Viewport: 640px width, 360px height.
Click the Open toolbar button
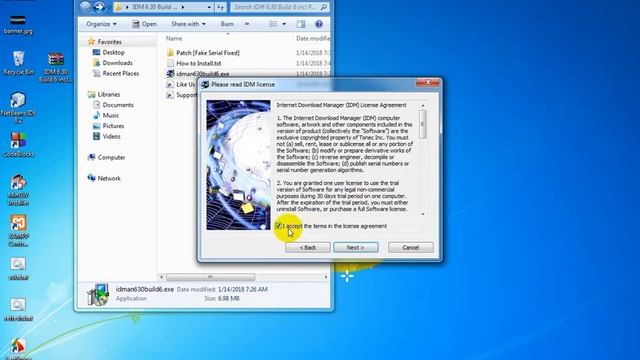point(144,24)
